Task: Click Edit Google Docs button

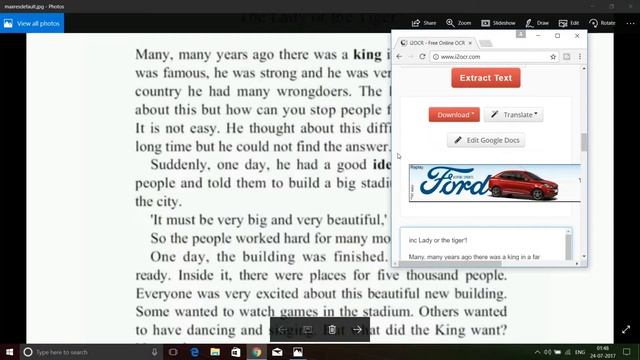Action: pos(486,140)
